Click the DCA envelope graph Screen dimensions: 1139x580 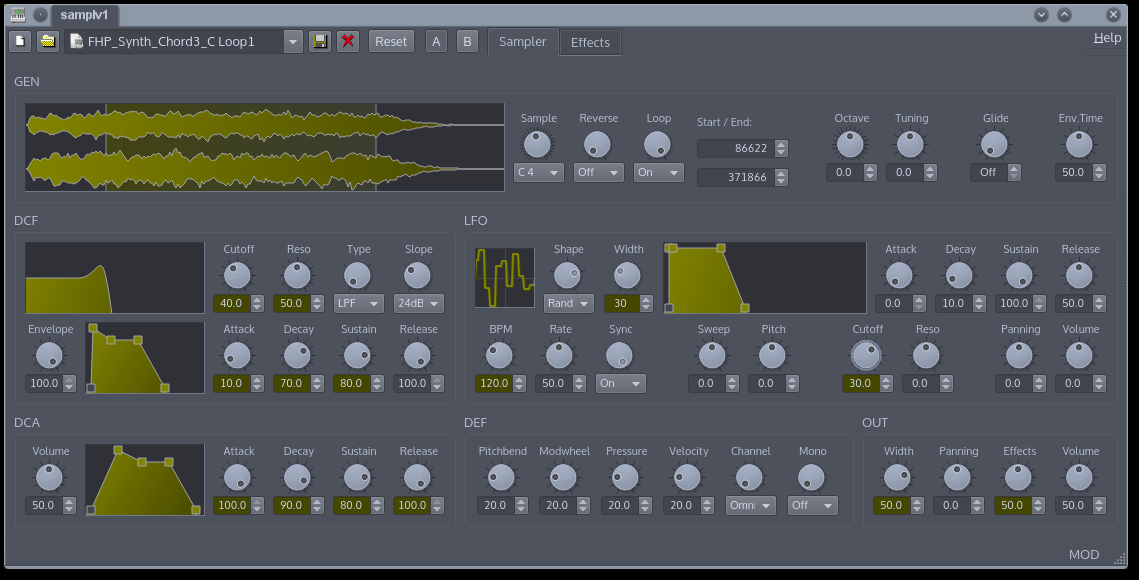tap(145, 480)
